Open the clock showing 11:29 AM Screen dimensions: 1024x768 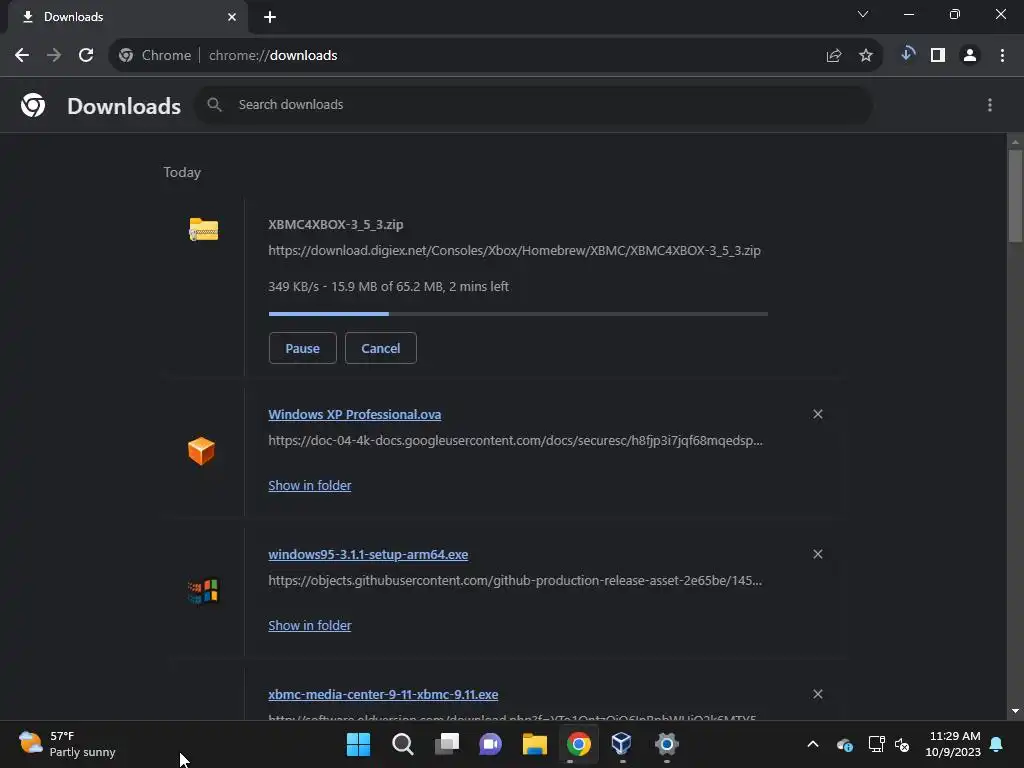[953, 744]
